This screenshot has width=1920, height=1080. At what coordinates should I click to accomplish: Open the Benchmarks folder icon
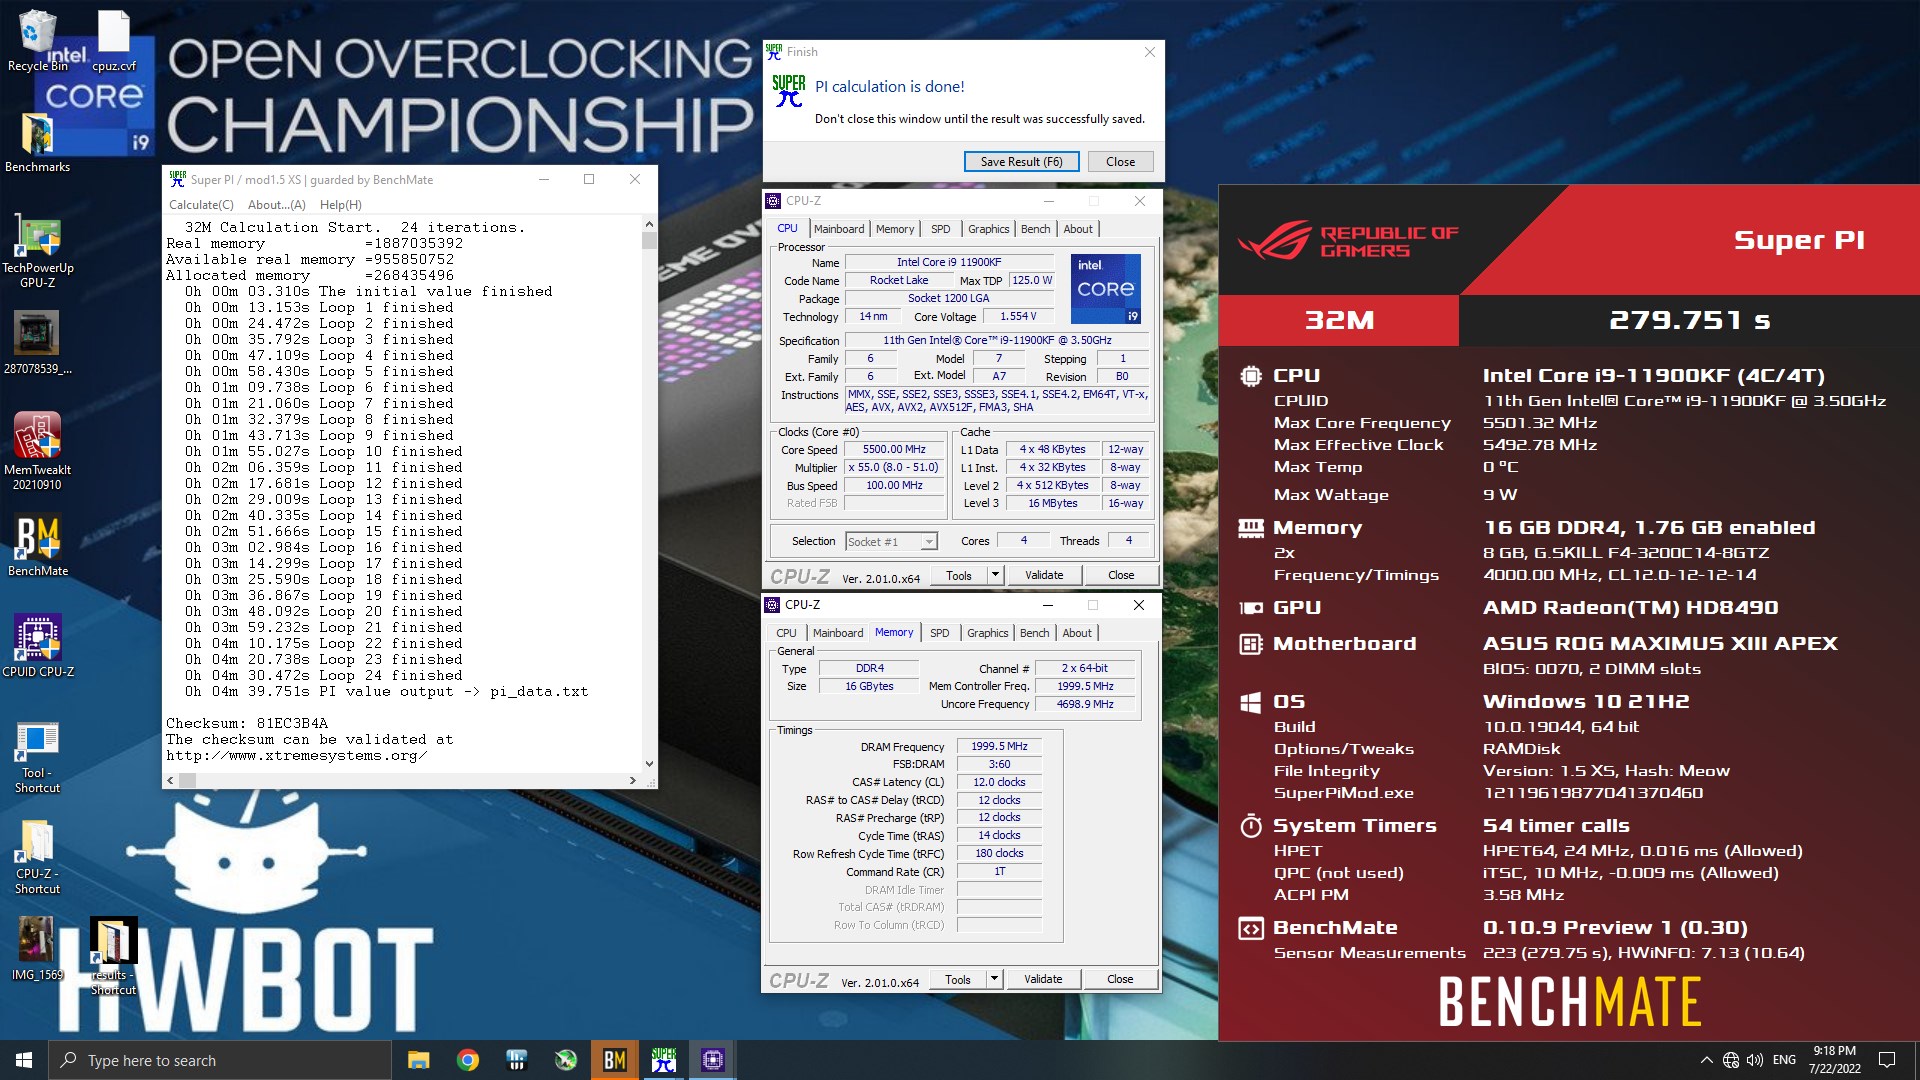[37, 142]
